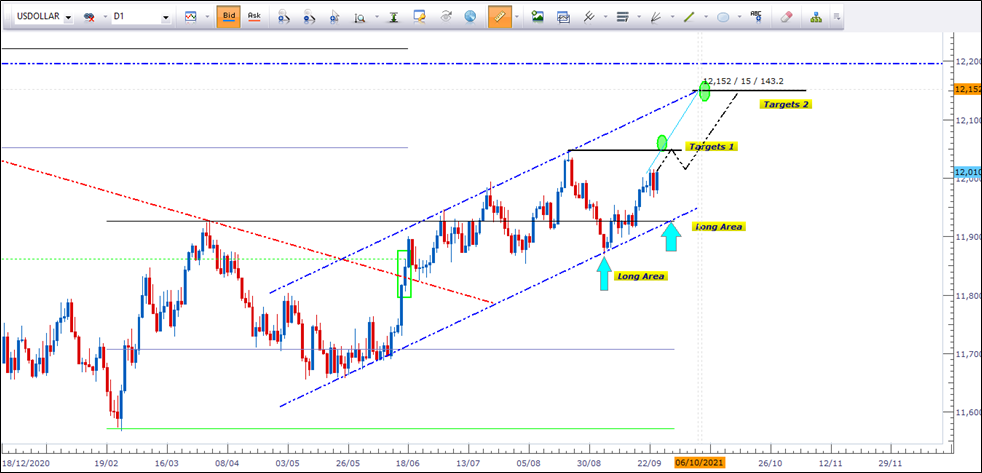Viewport: 982px width, 473px height.
Task: Click the eraser tool icon
Action: click(x=785, y=17)
